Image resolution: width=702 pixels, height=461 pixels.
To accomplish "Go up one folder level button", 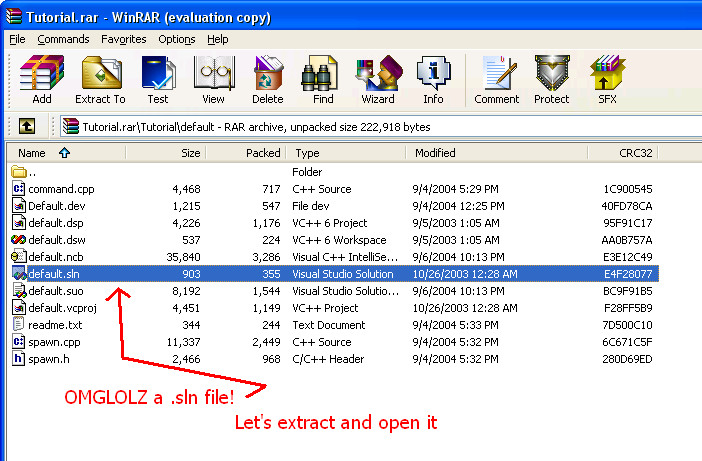I will point(27,126).
